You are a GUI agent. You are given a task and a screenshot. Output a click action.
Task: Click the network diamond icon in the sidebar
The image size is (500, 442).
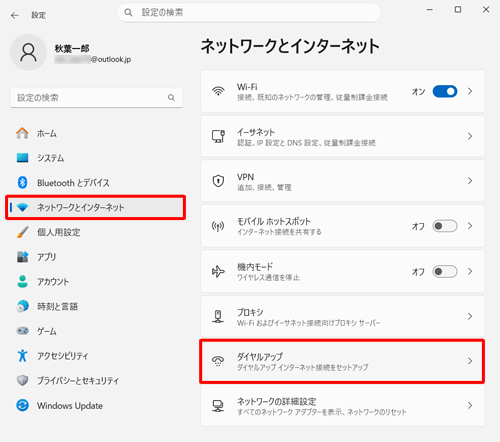pos(22,207)
